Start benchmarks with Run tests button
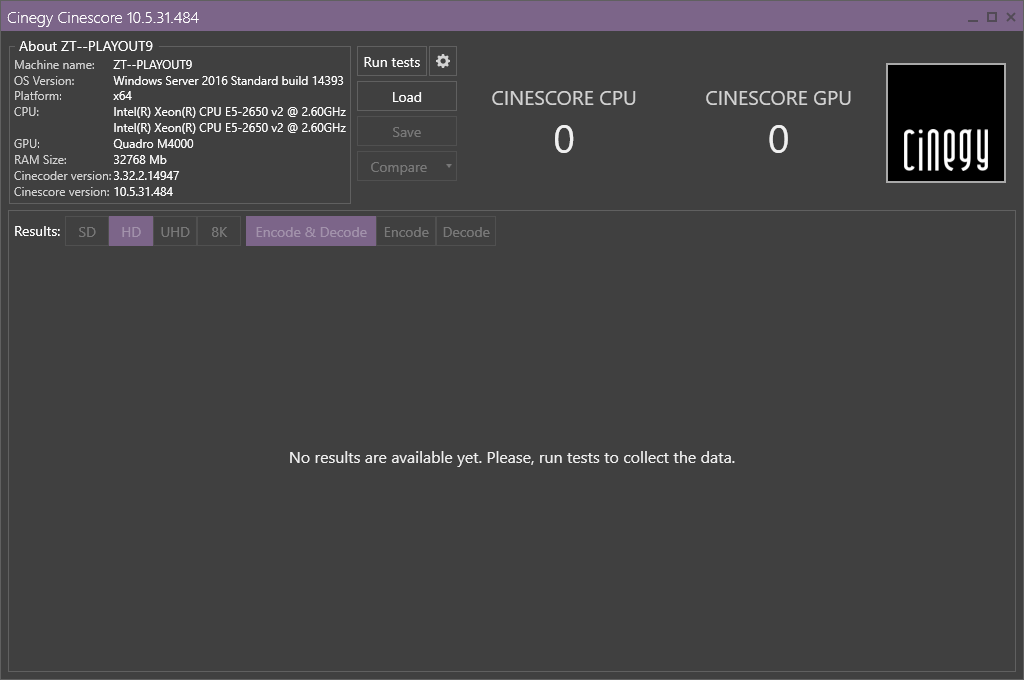The image size is (1024, 680). coord(392,62)
